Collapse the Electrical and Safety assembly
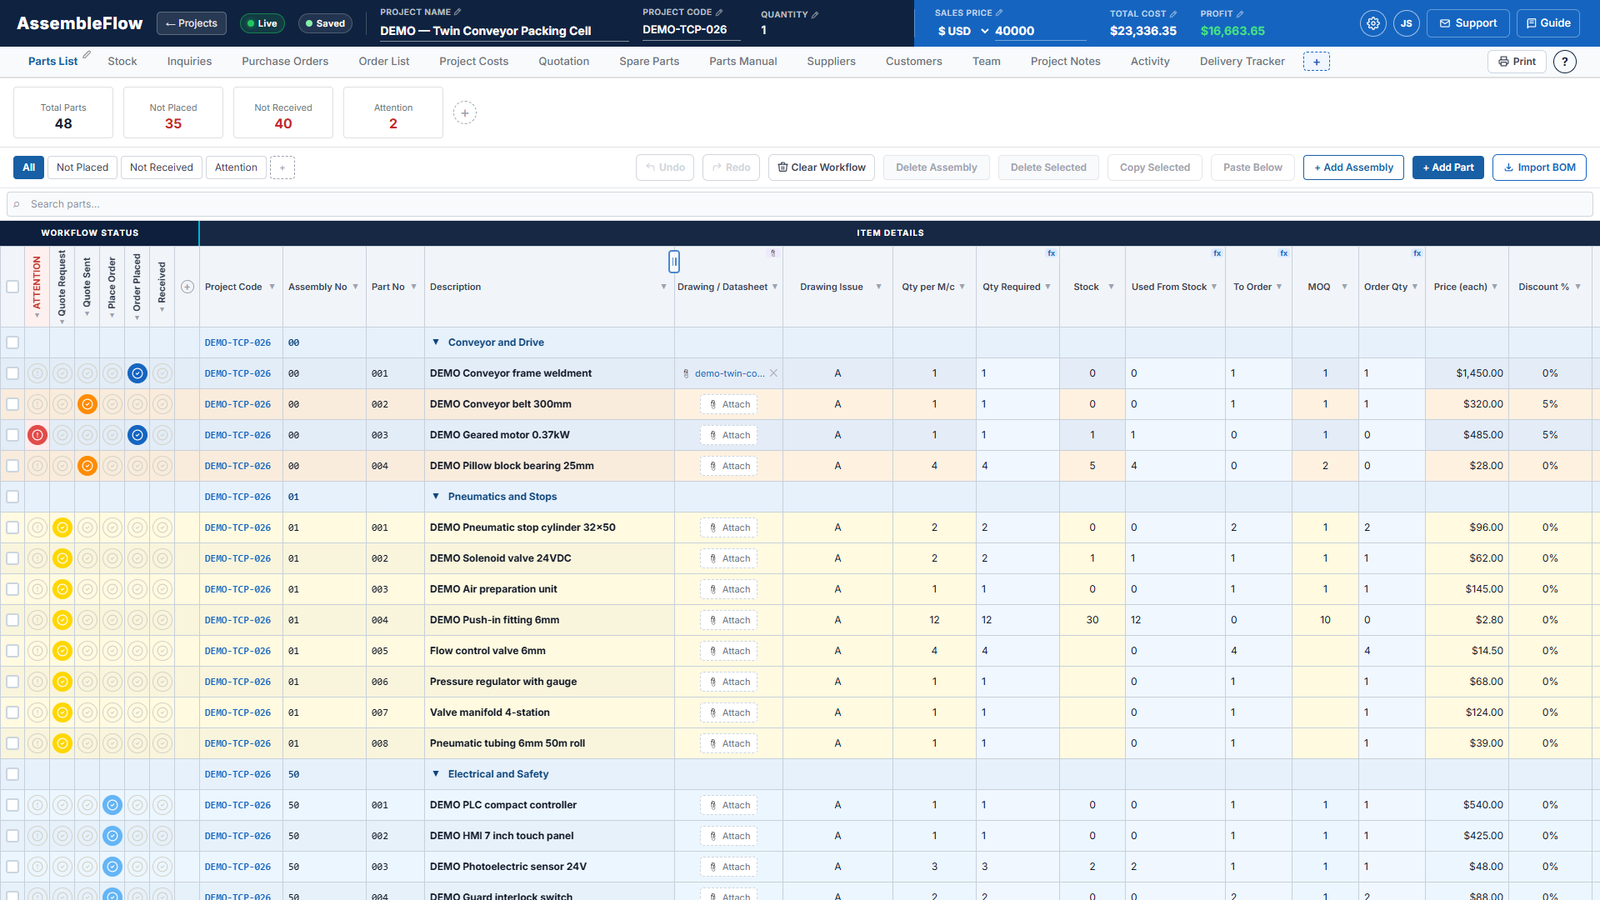This screenshot has height=900, width=1600. (x=436, y=774)
